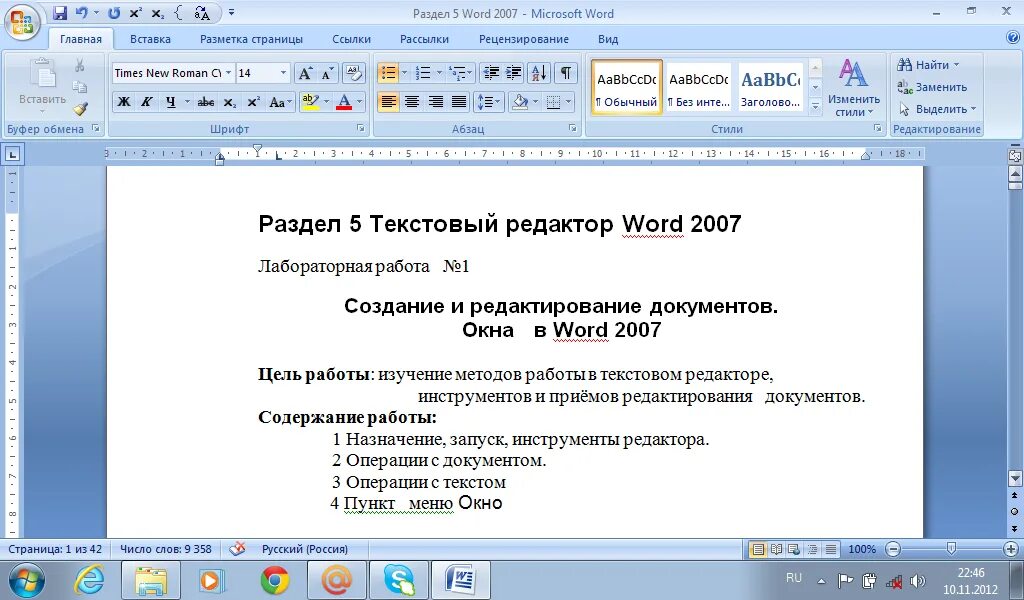Open the Change Case Aa menu
The width and height of the screenshot is (1024, 600).
click(280, 102)
